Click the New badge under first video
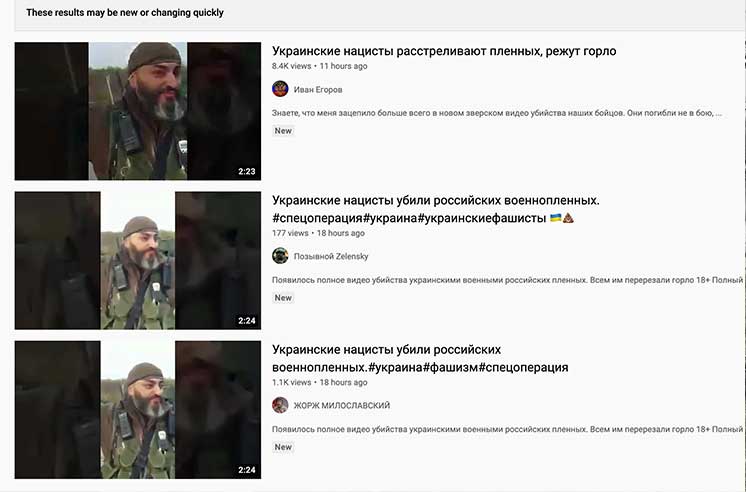The width and height of the screenshot is (746, 492). 283,131
